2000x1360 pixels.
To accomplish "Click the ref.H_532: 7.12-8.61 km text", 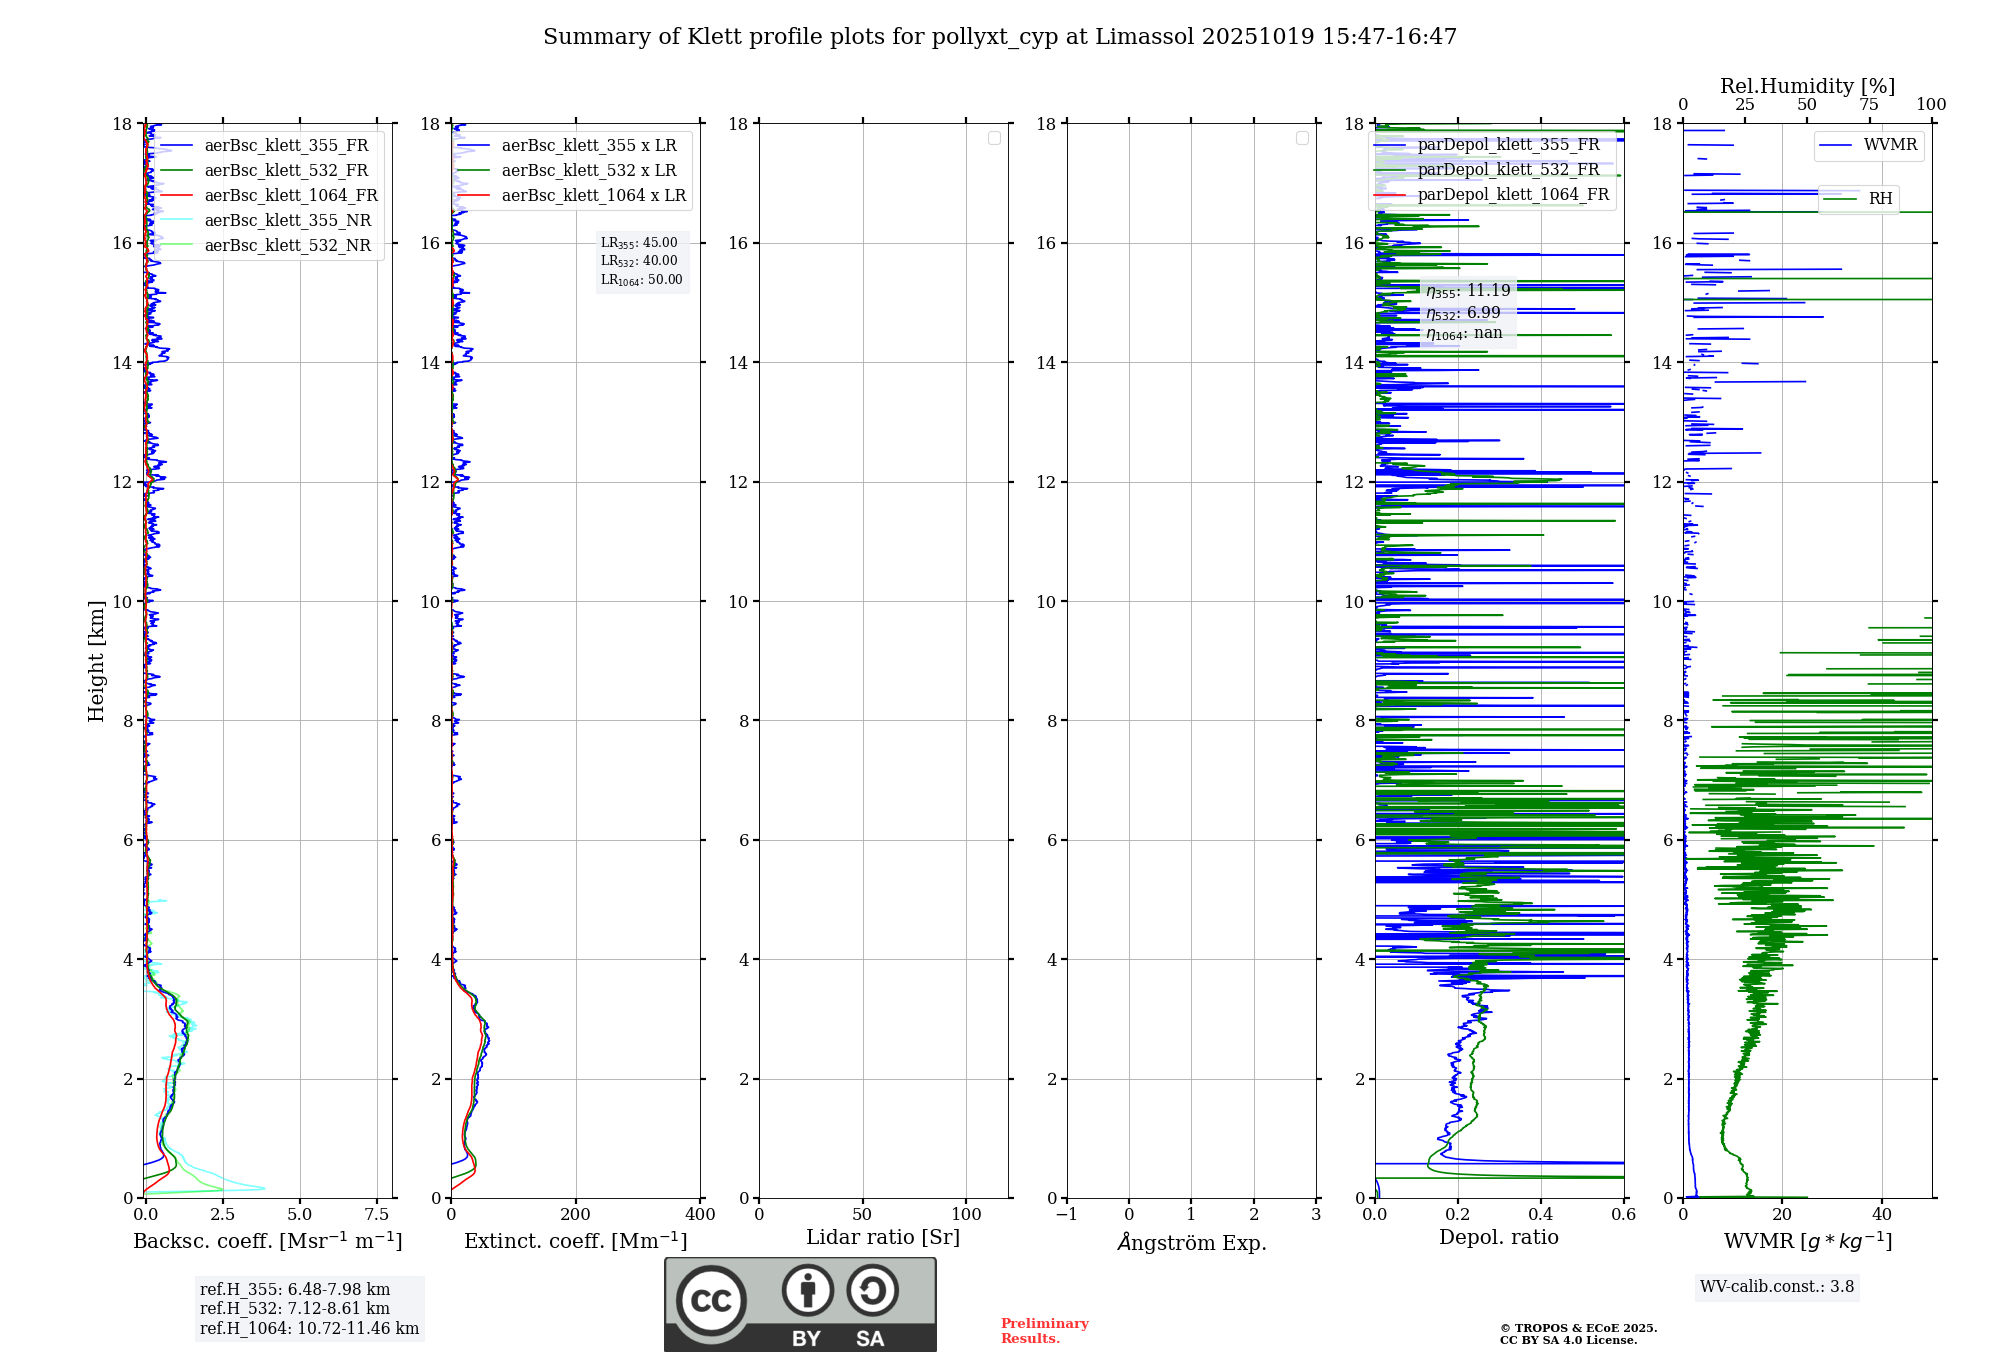I will coord(295,1308).
